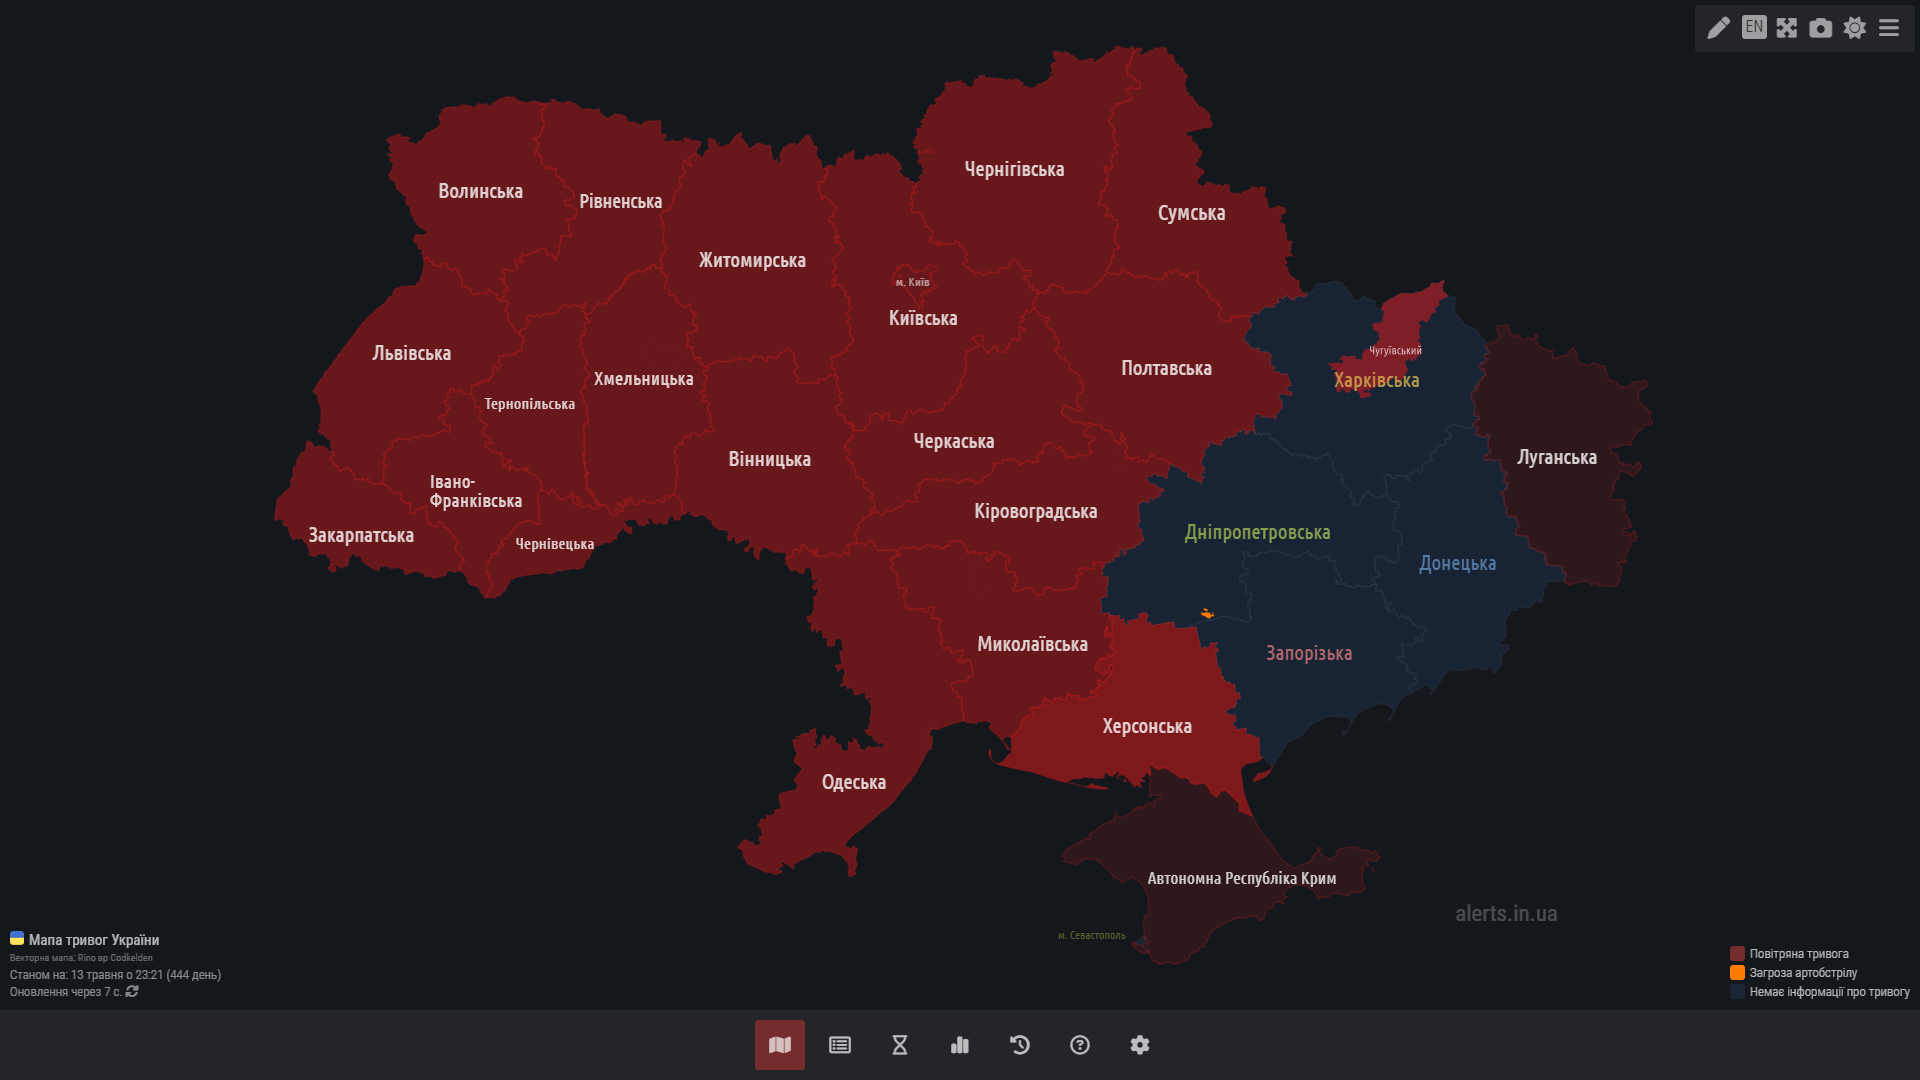This screenshot has height=1080, width=1920.
Task: Select the pencil draw tool icon
Action: [1718, 28]
